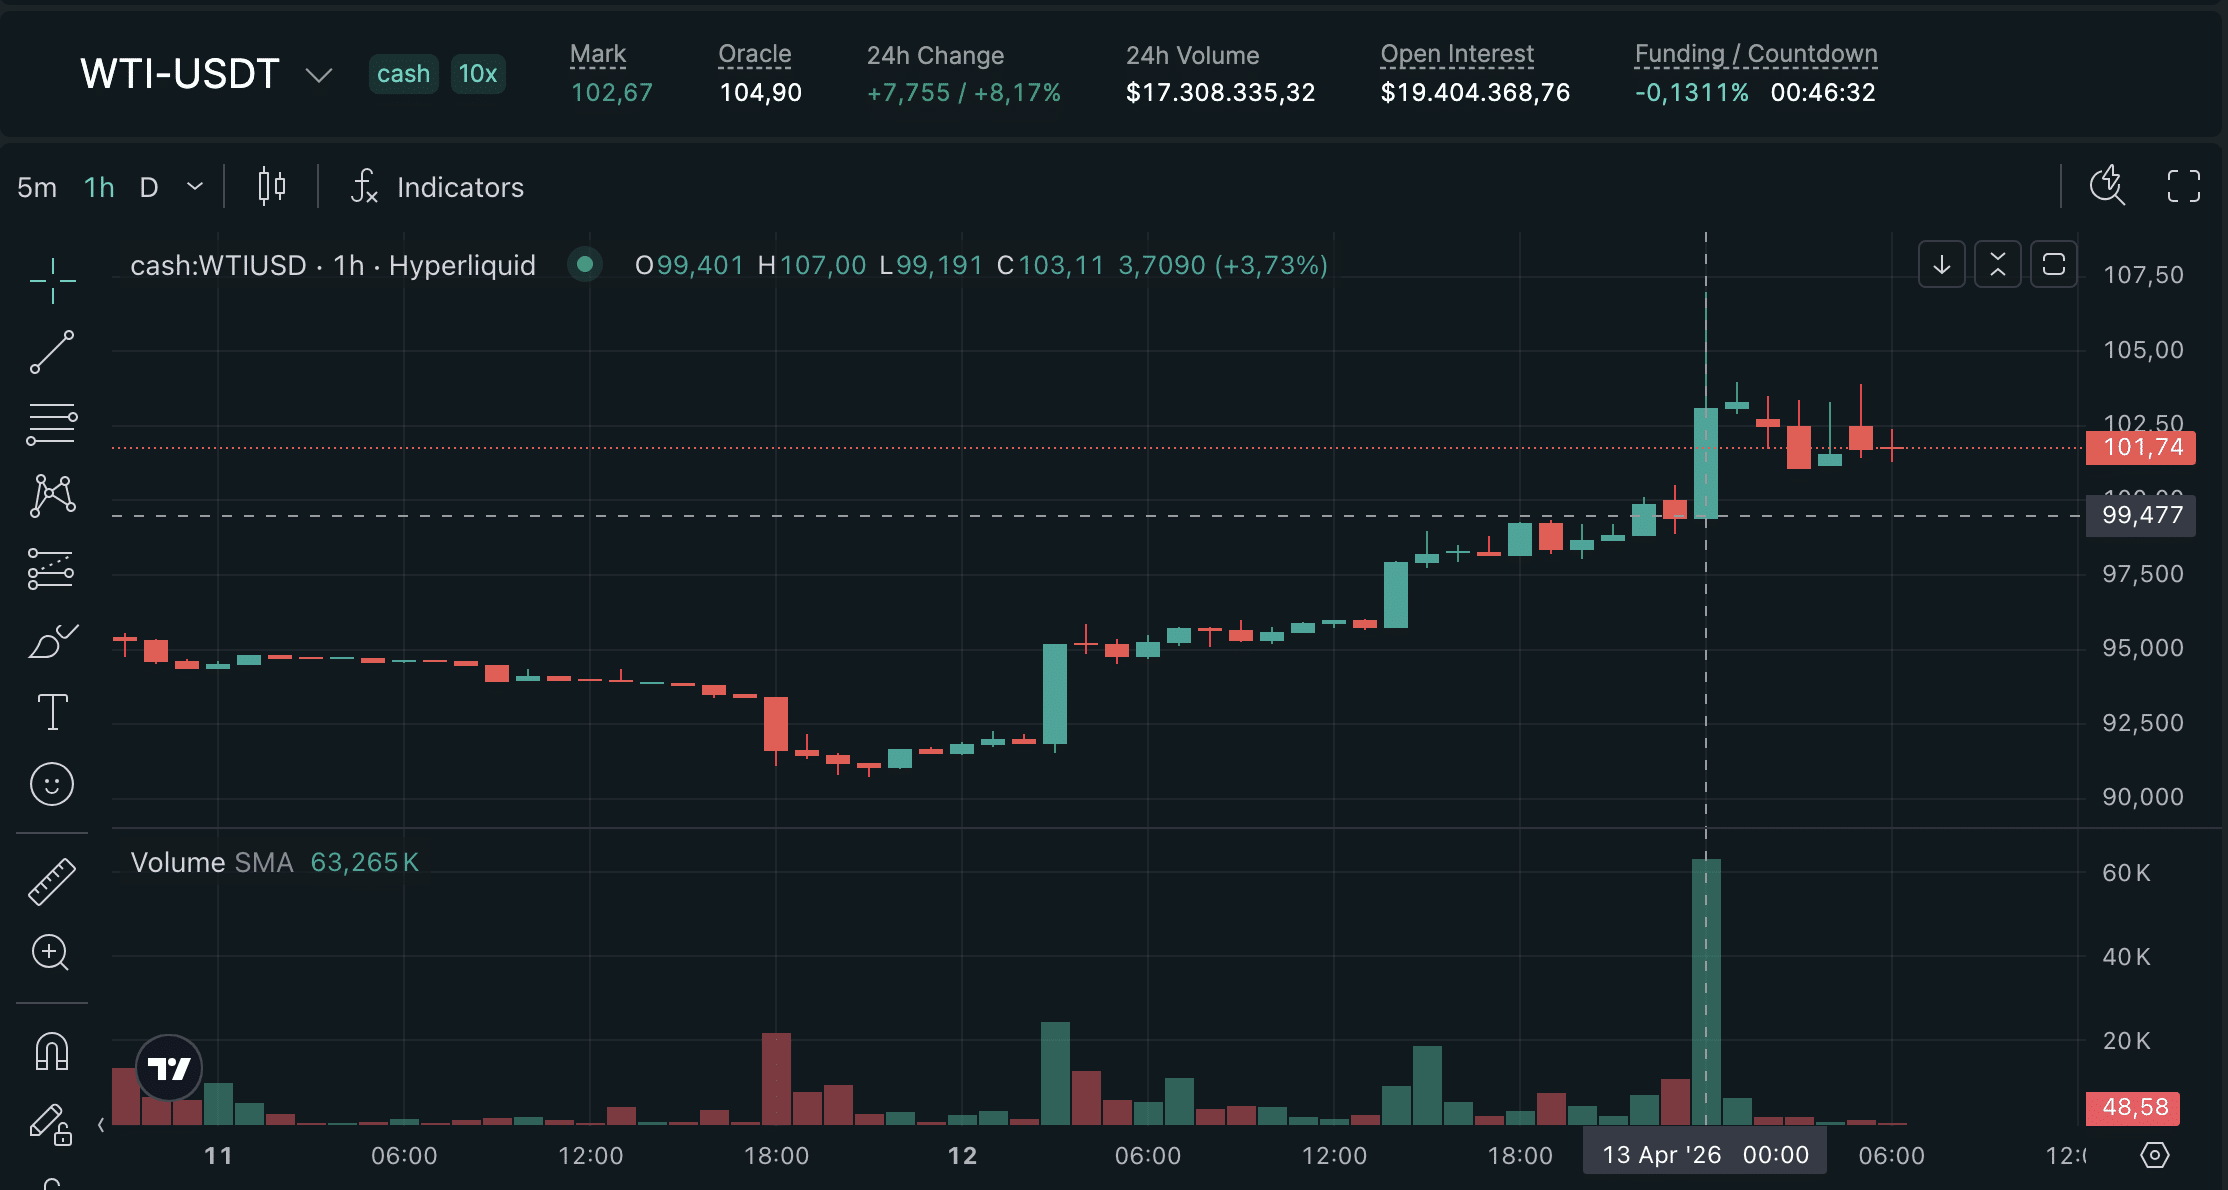Select the crosshair cursor tool
Screen dimensions: 2228x1190
(52, 281)
